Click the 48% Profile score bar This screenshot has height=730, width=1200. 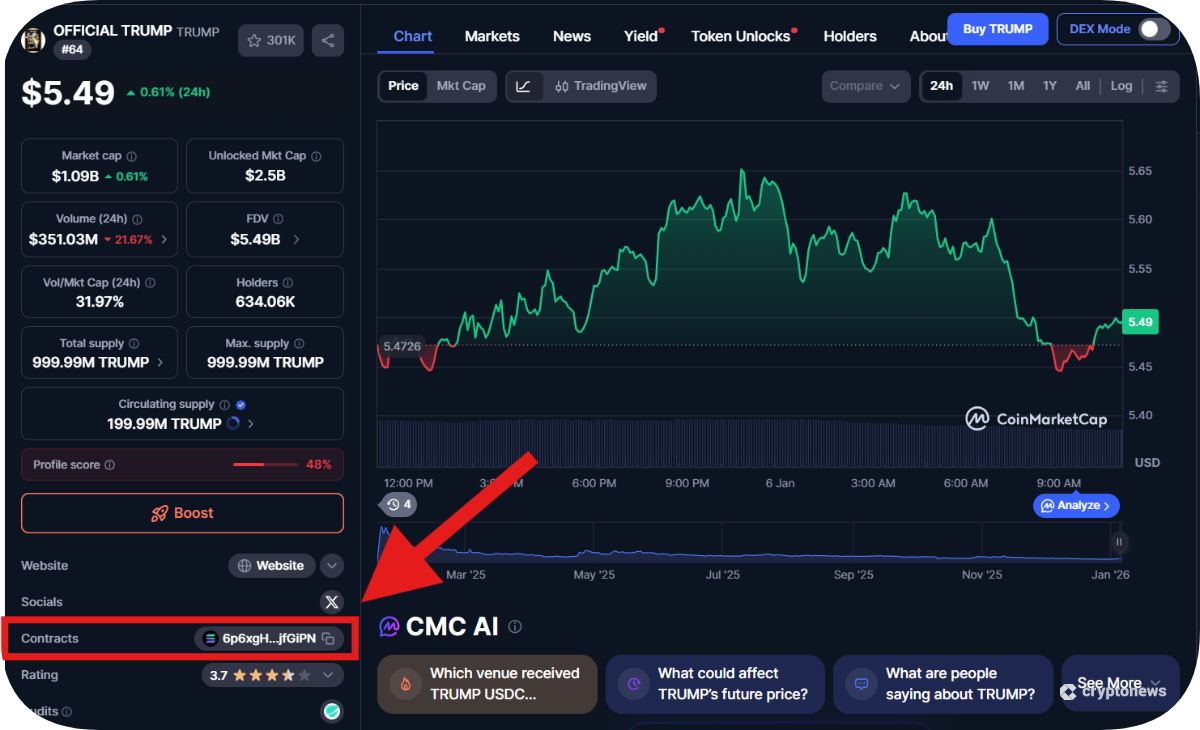265,464
